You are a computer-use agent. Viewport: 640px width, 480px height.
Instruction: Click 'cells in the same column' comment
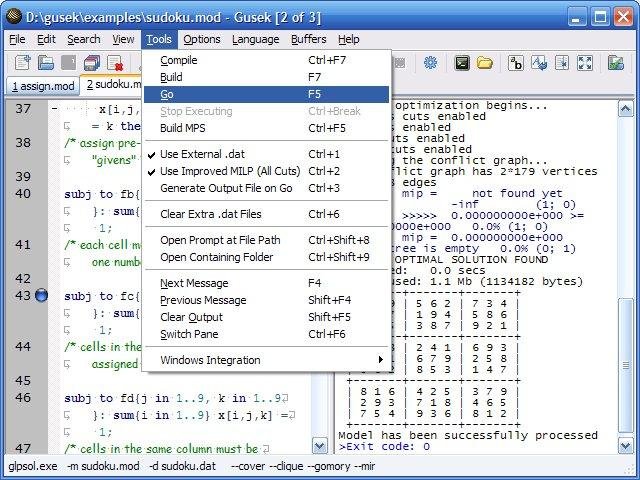pyautogui.click(x=167, y=449)
